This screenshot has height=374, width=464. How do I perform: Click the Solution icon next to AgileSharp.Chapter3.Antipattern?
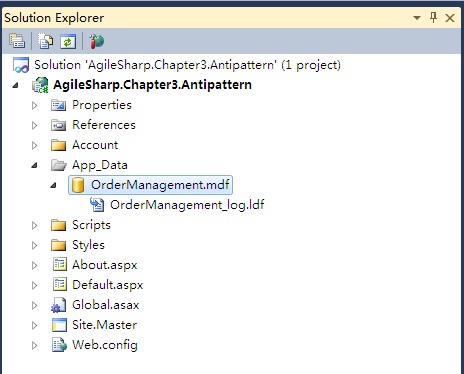pos(21,65)
